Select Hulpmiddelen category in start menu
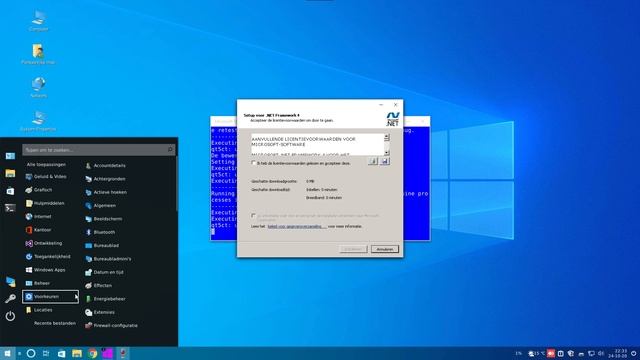The width and height of the screenshot is (640, 360). [46, 203]
